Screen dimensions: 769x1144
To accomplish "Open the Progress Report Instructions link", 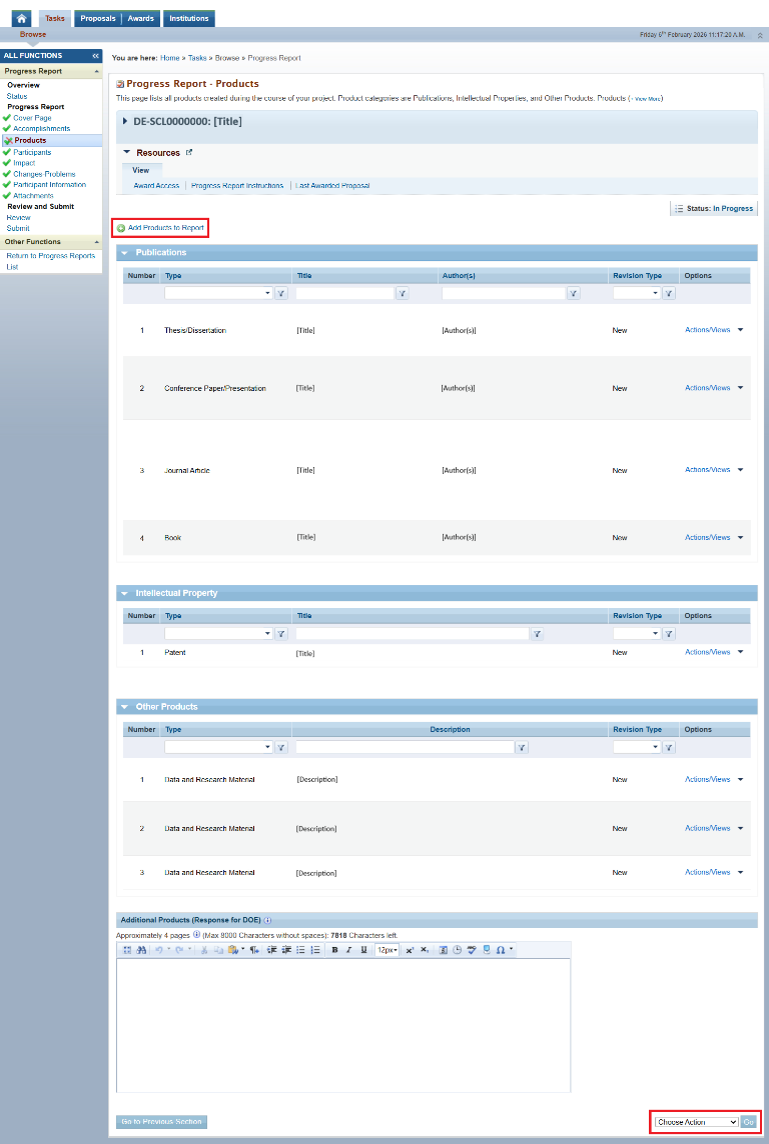I will point(237,186).
